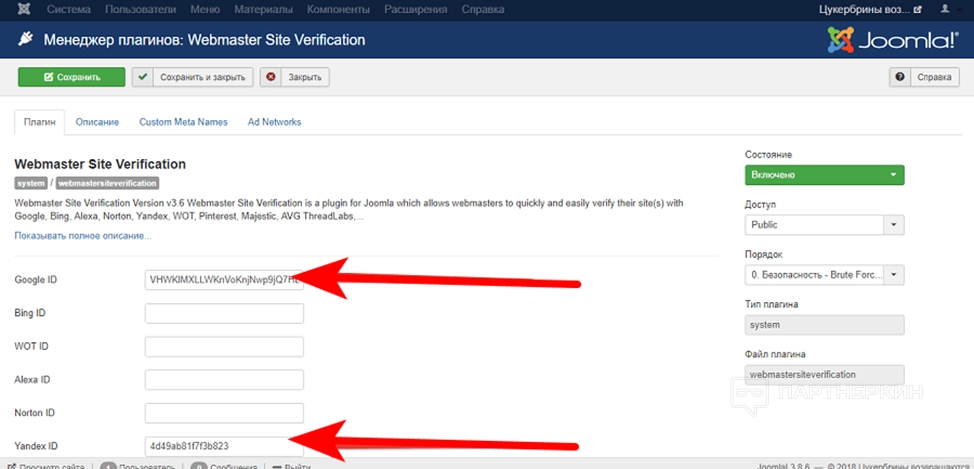
Task: Click the Norton ID label
Action: 35,413
